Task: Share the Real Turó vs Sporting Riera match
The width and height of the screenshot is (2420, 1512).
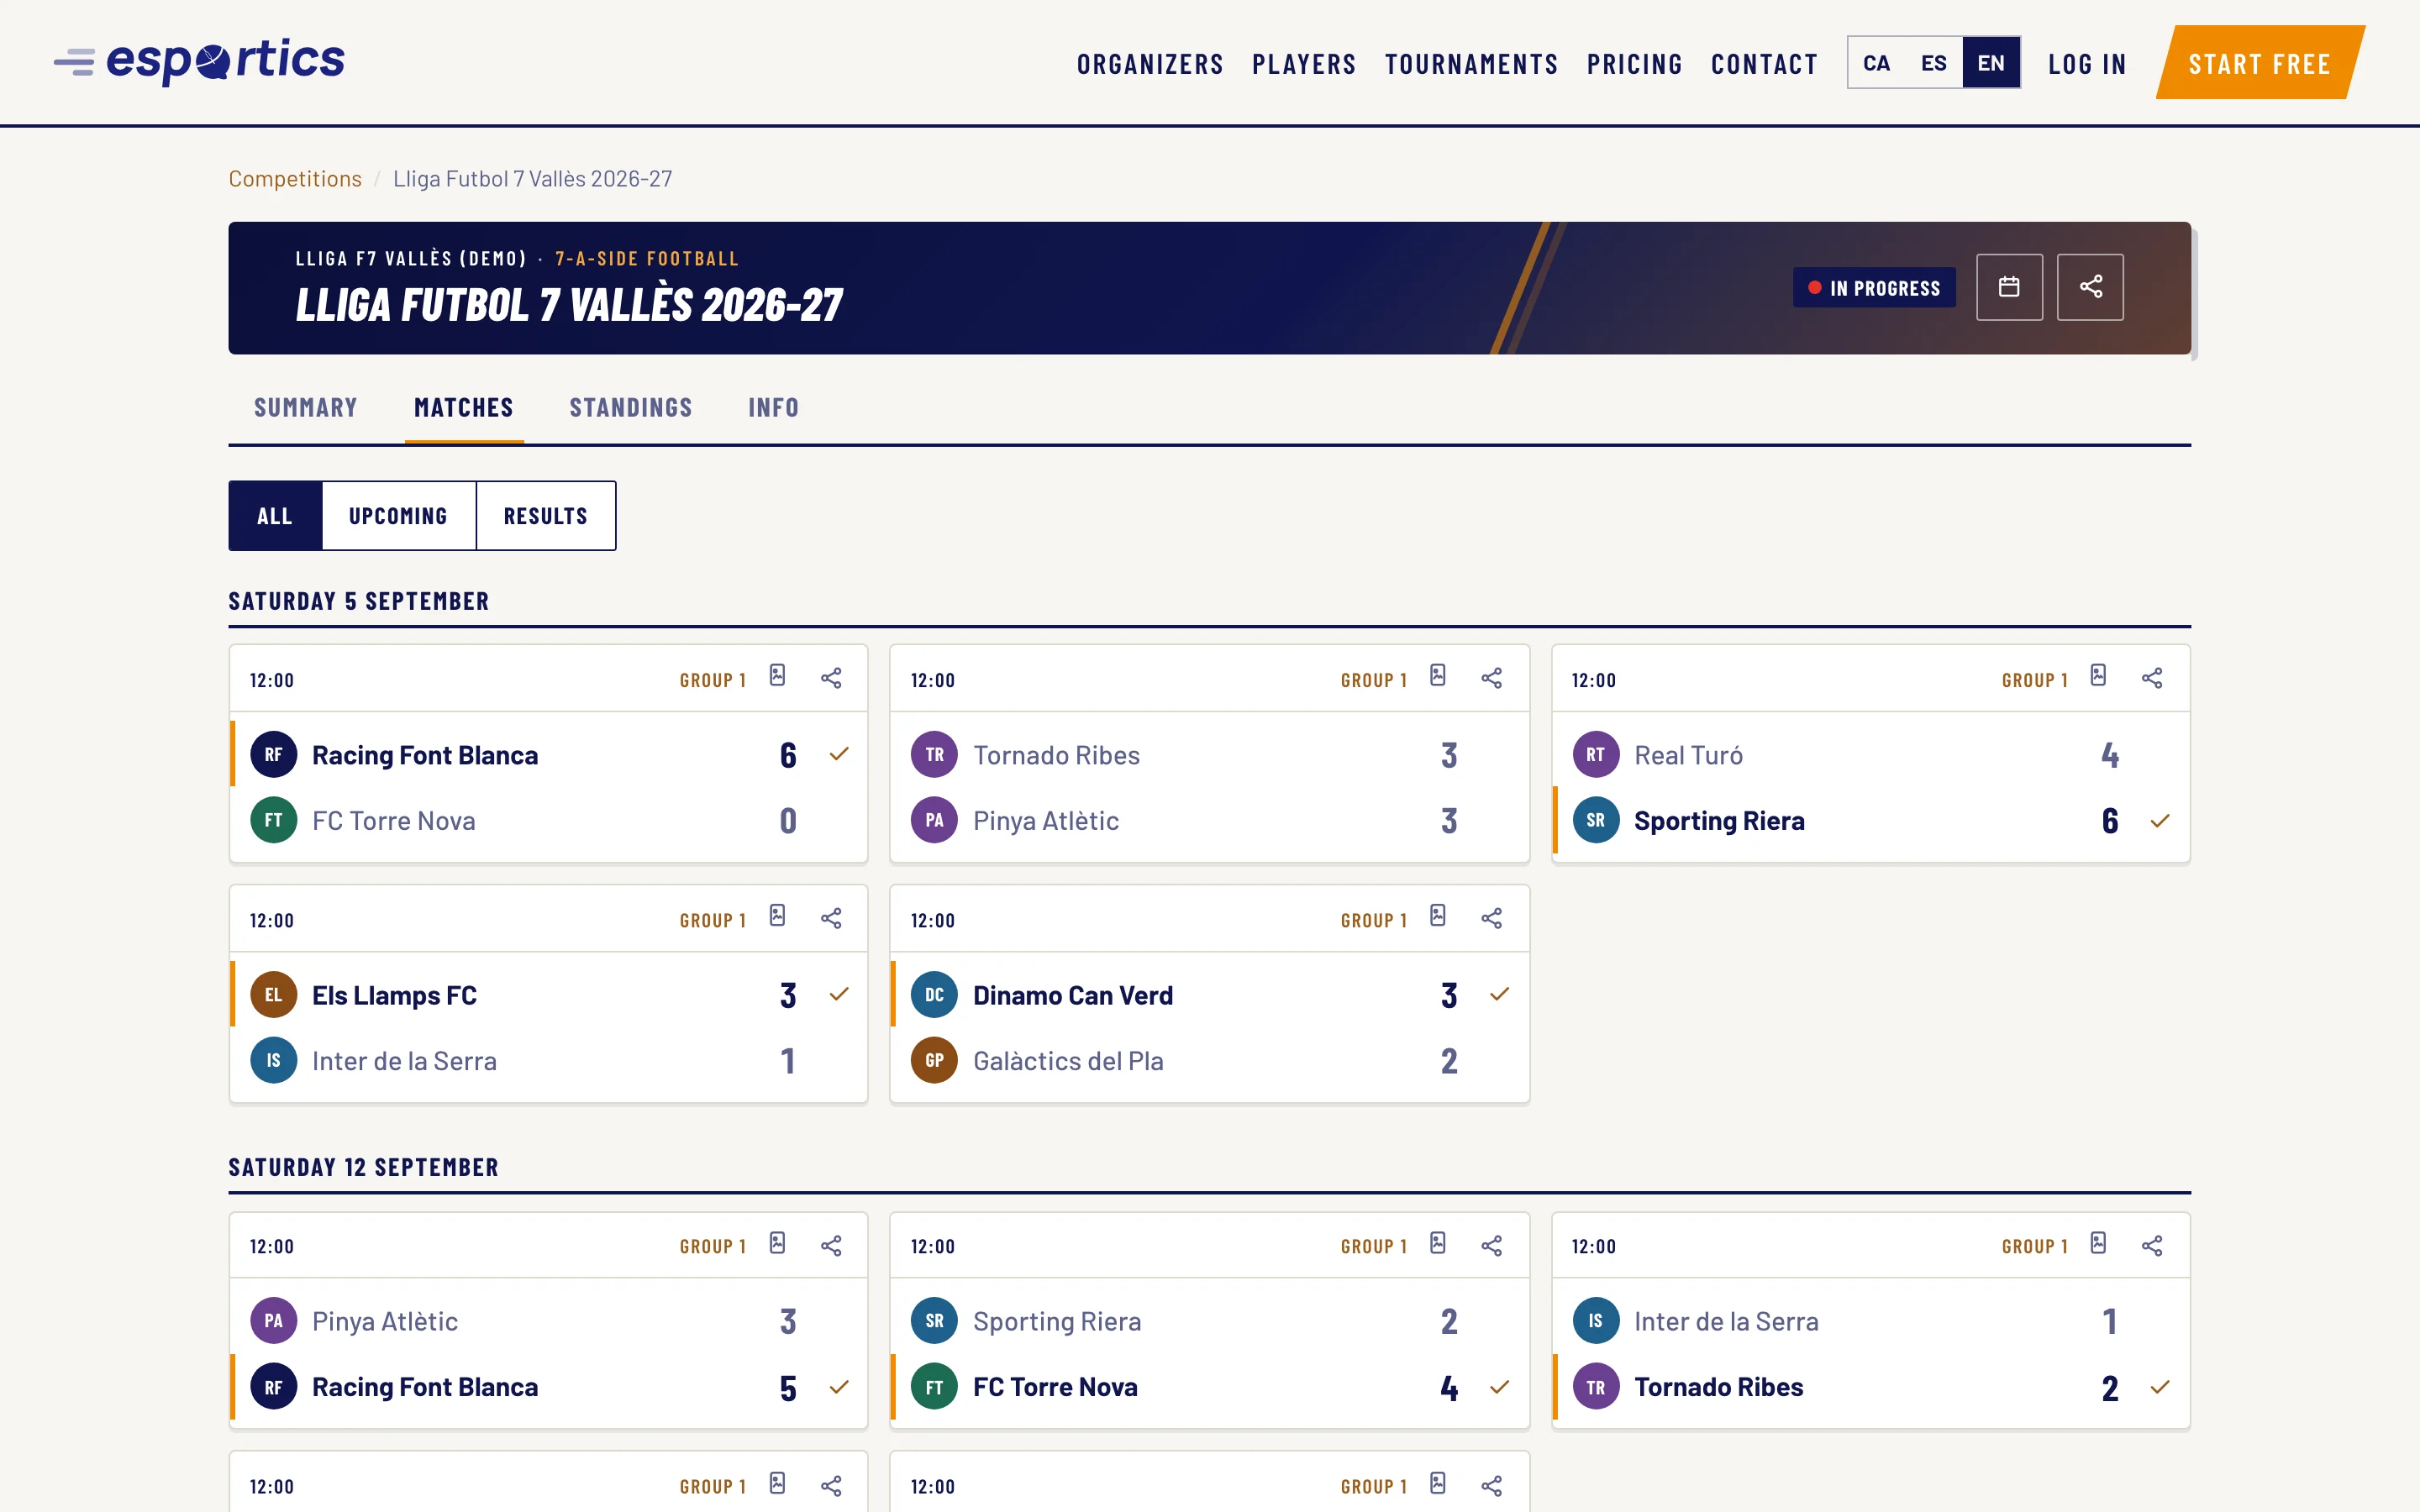Action: [x=2152, y=678]
